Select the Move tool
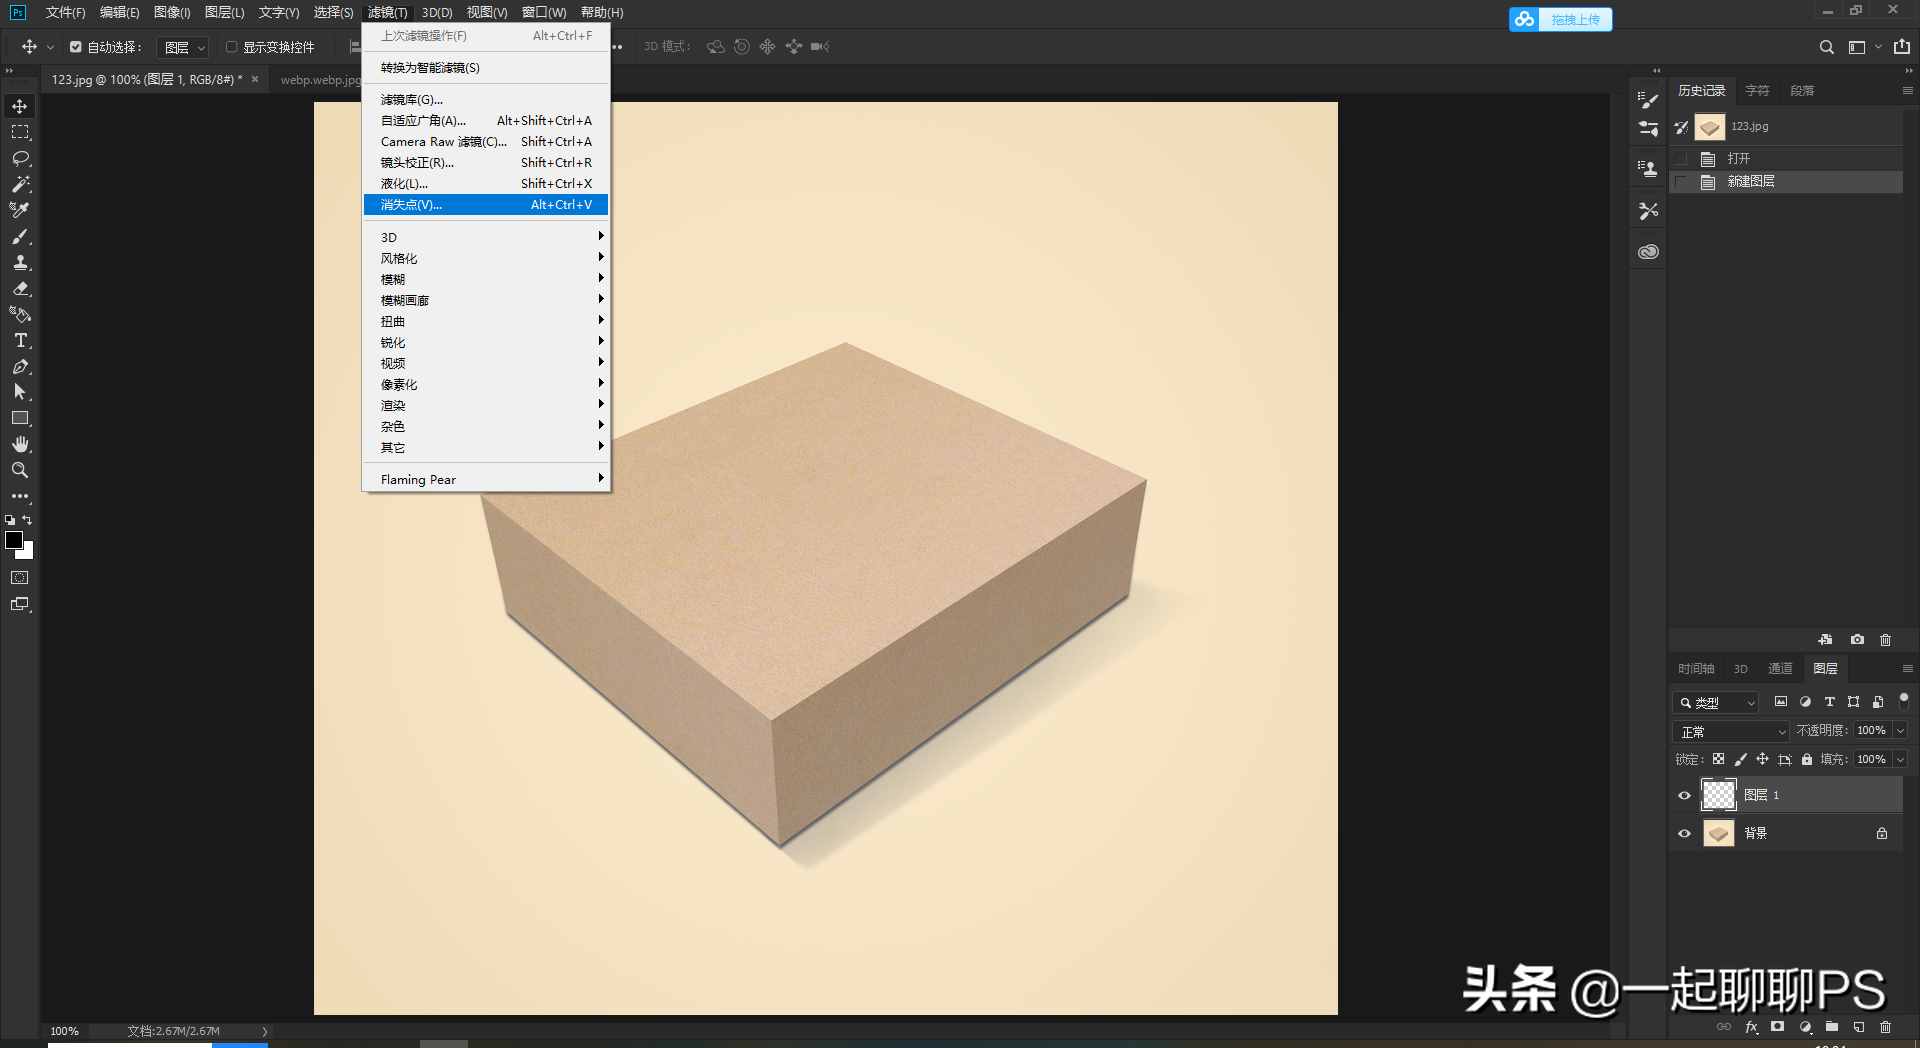This screenshot has width=1920, height=1048. coord(20,106)
